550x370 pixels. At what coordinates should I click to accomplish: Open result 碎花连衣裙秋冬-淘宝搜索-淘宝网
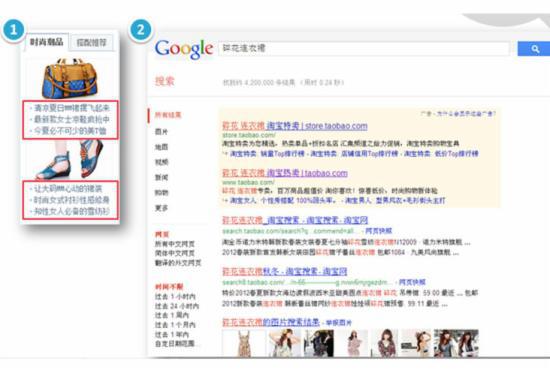pos(285,271)
